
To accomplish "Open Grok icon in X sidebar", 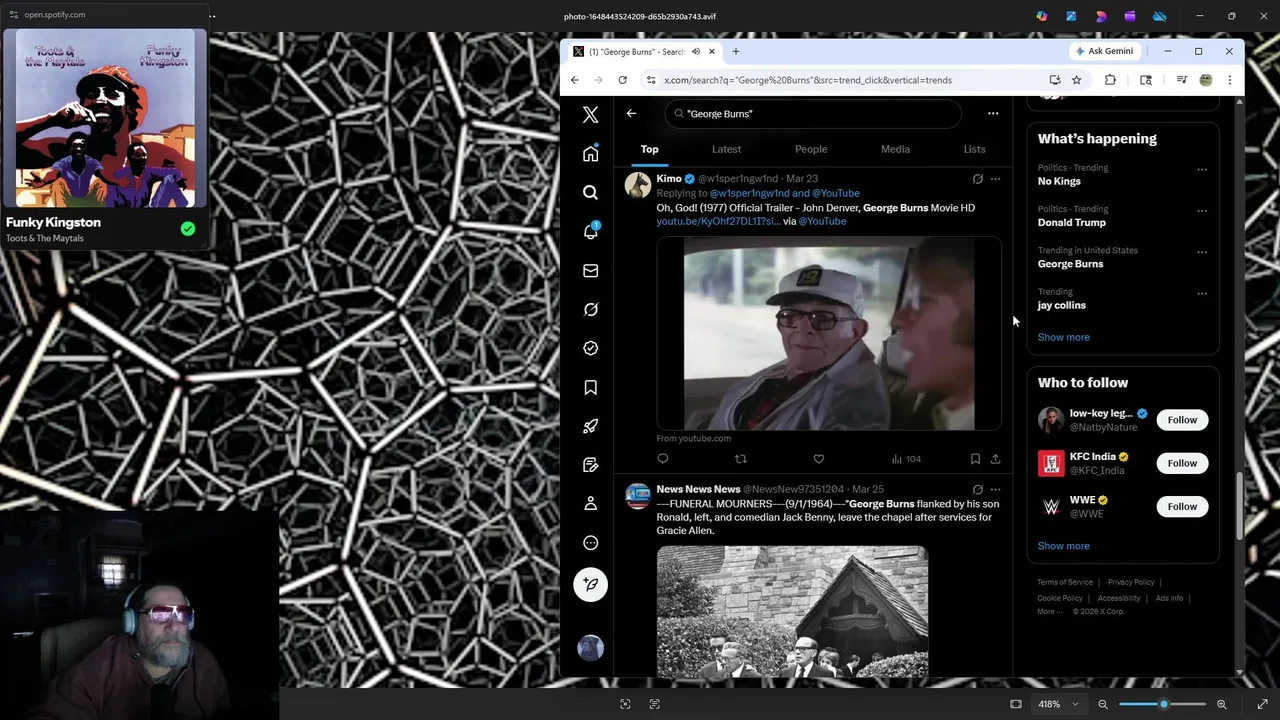I will [x=590, y=309].
